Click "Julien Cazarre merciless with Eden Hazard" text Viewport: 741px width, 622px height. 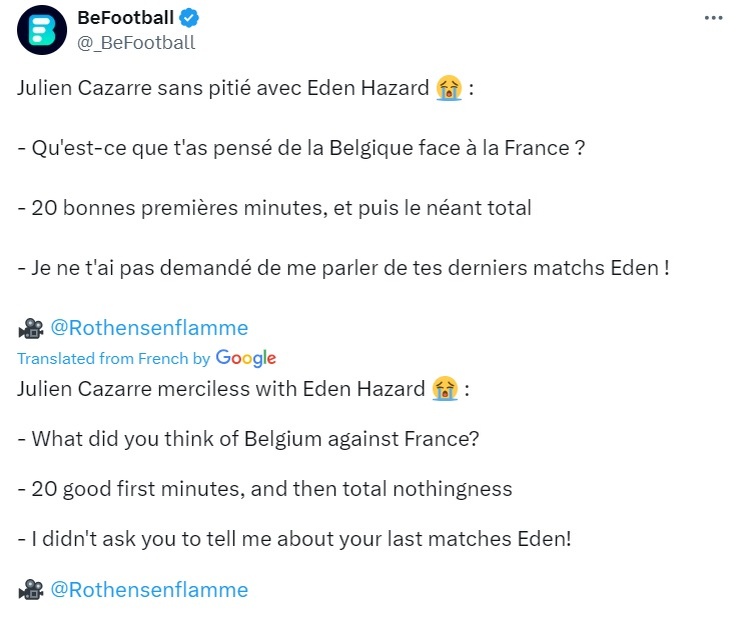tap(221, 388)
